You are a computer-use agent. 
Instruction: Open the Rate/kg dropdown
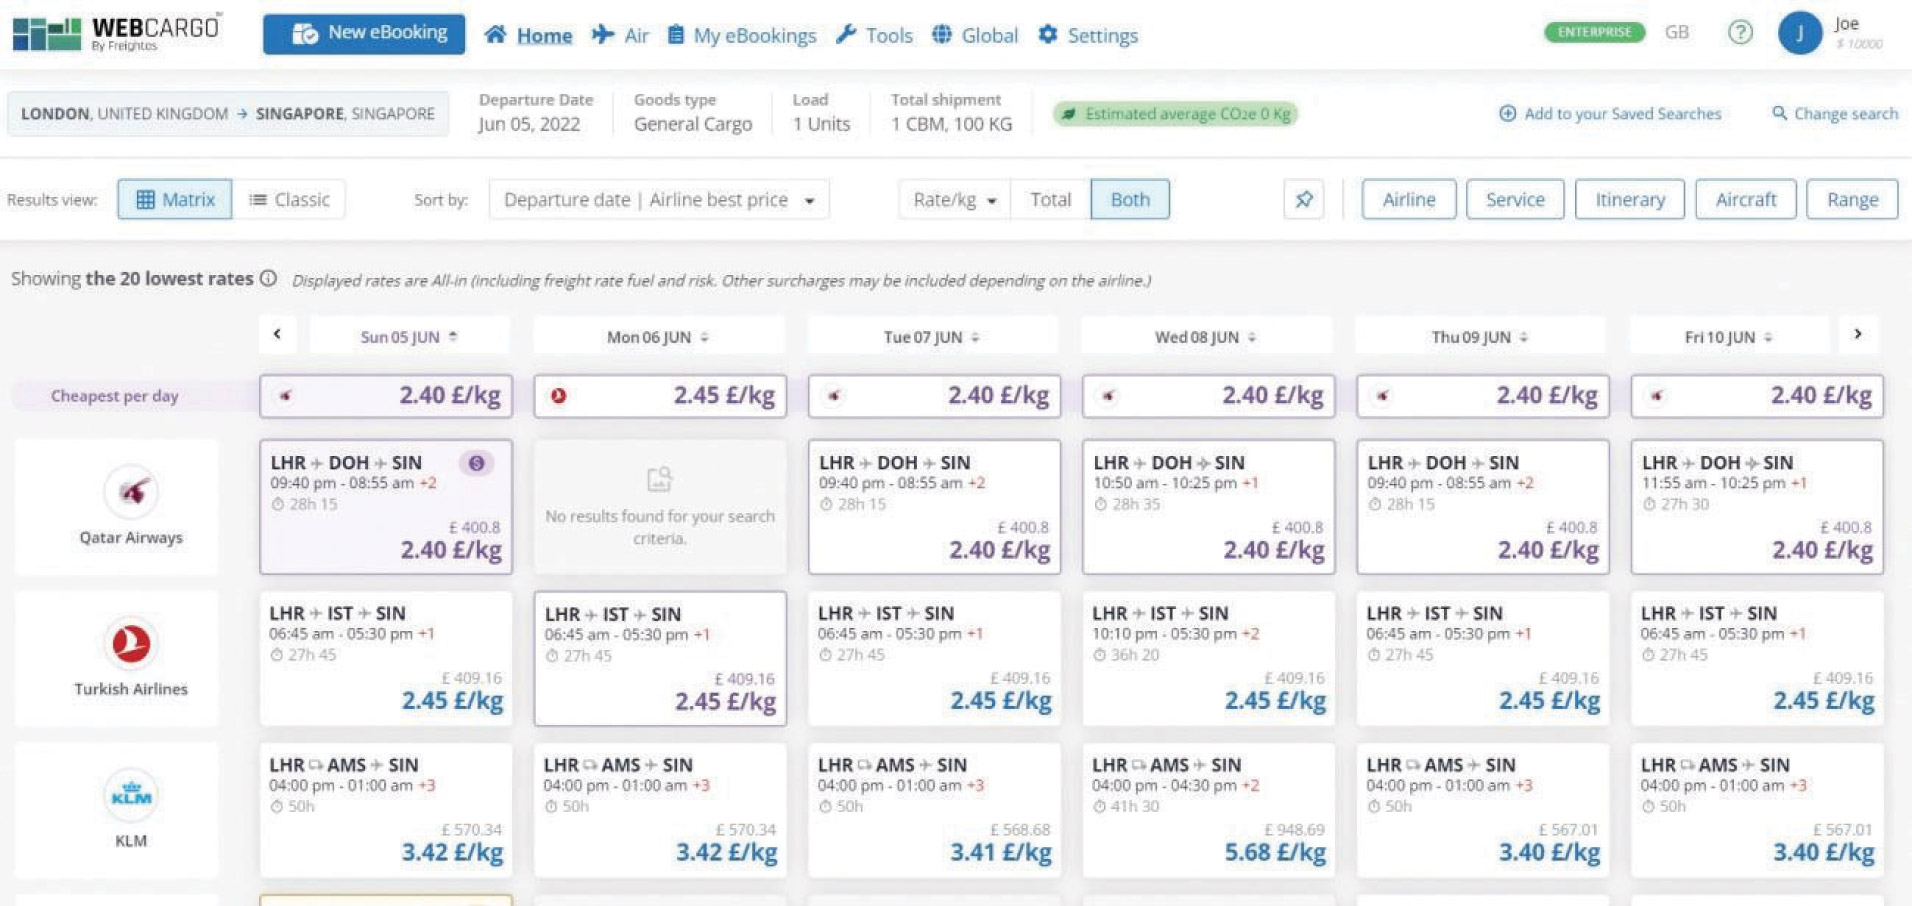pos(955,199)
